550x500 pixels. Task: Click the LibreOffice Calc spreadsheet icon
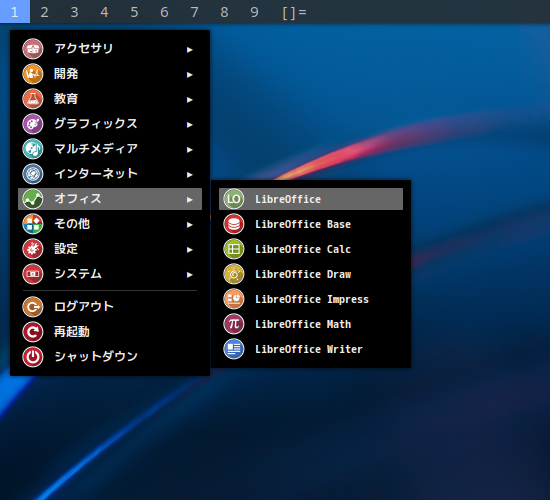click(234, 249)
